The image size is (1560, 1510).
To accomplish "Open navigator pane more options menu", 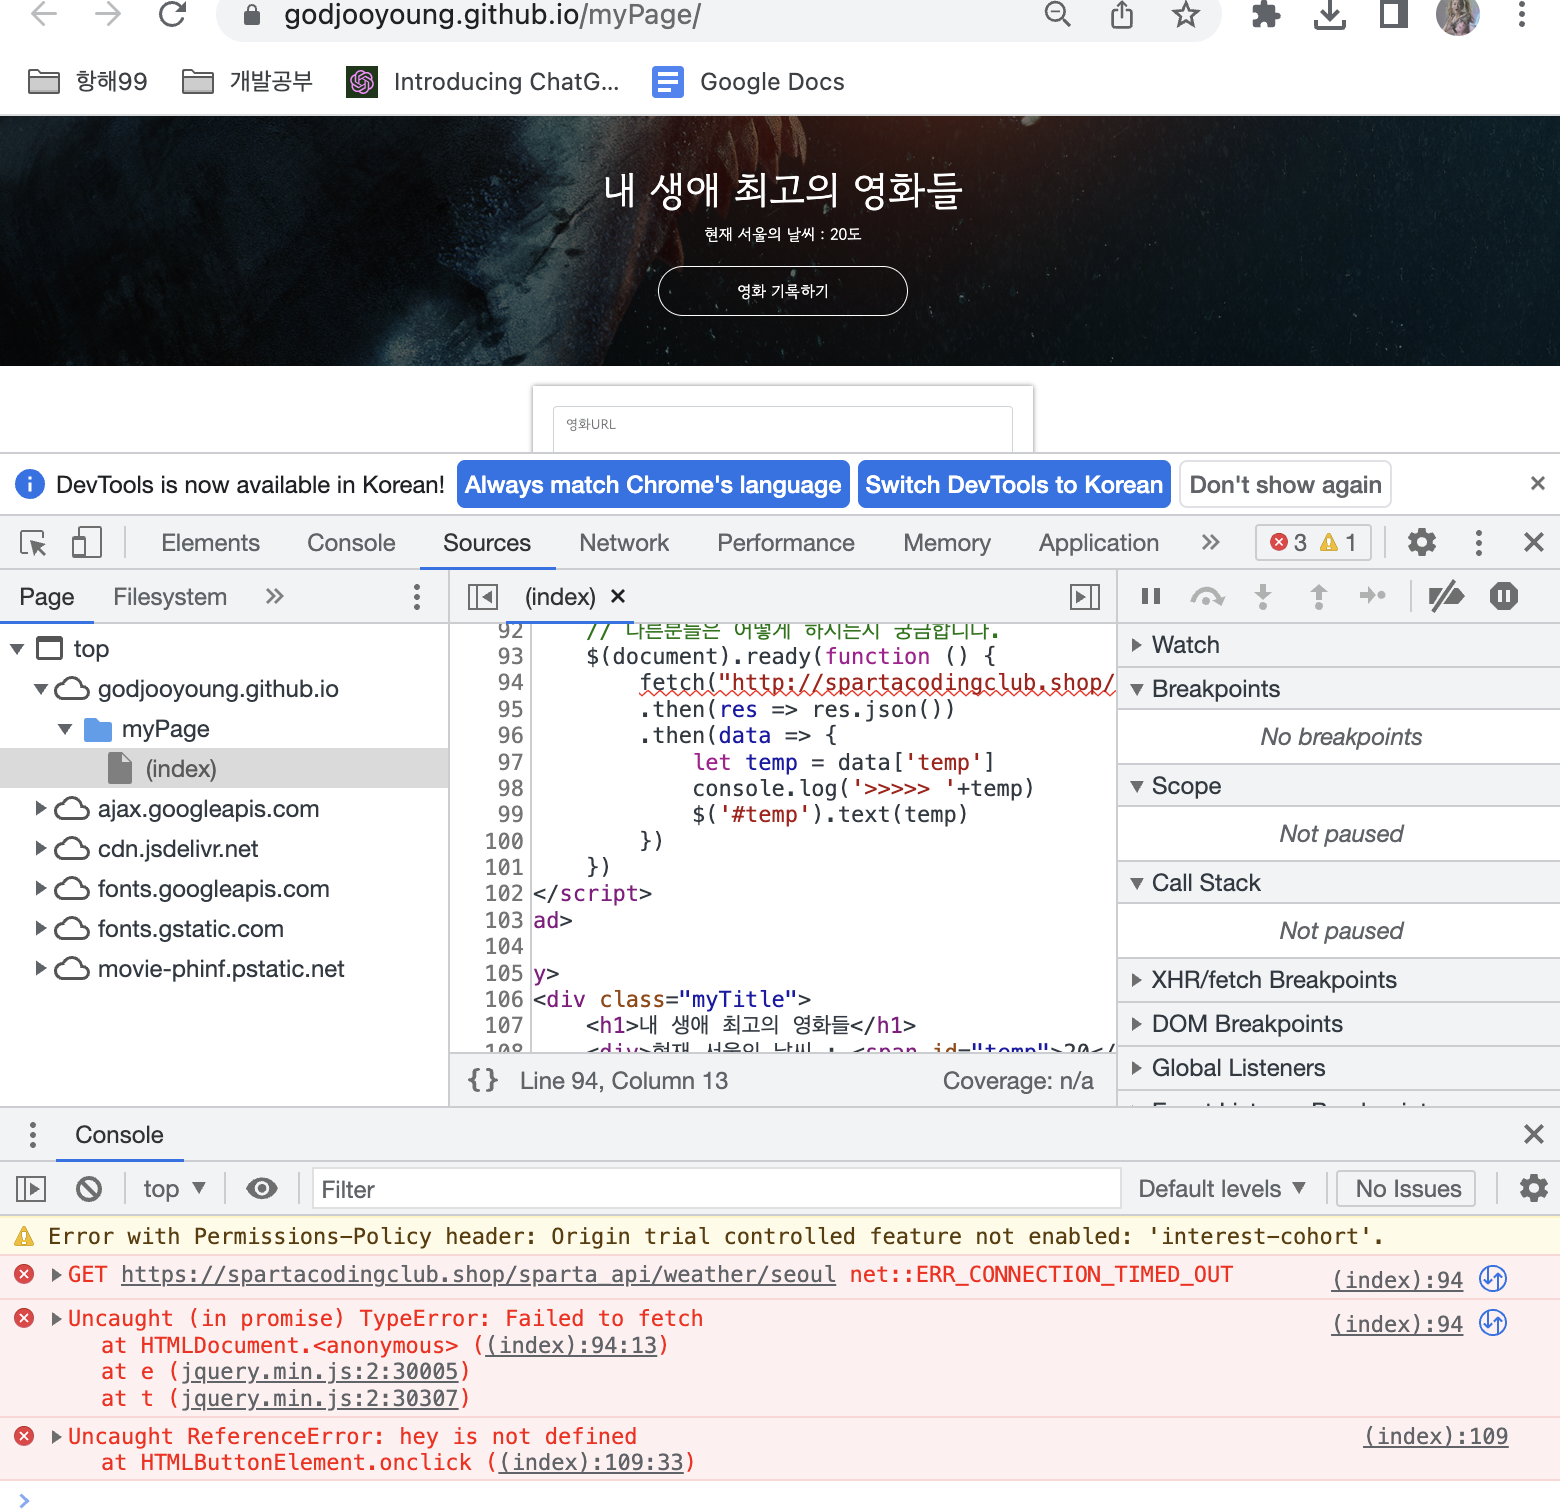I will coord(417,597).
